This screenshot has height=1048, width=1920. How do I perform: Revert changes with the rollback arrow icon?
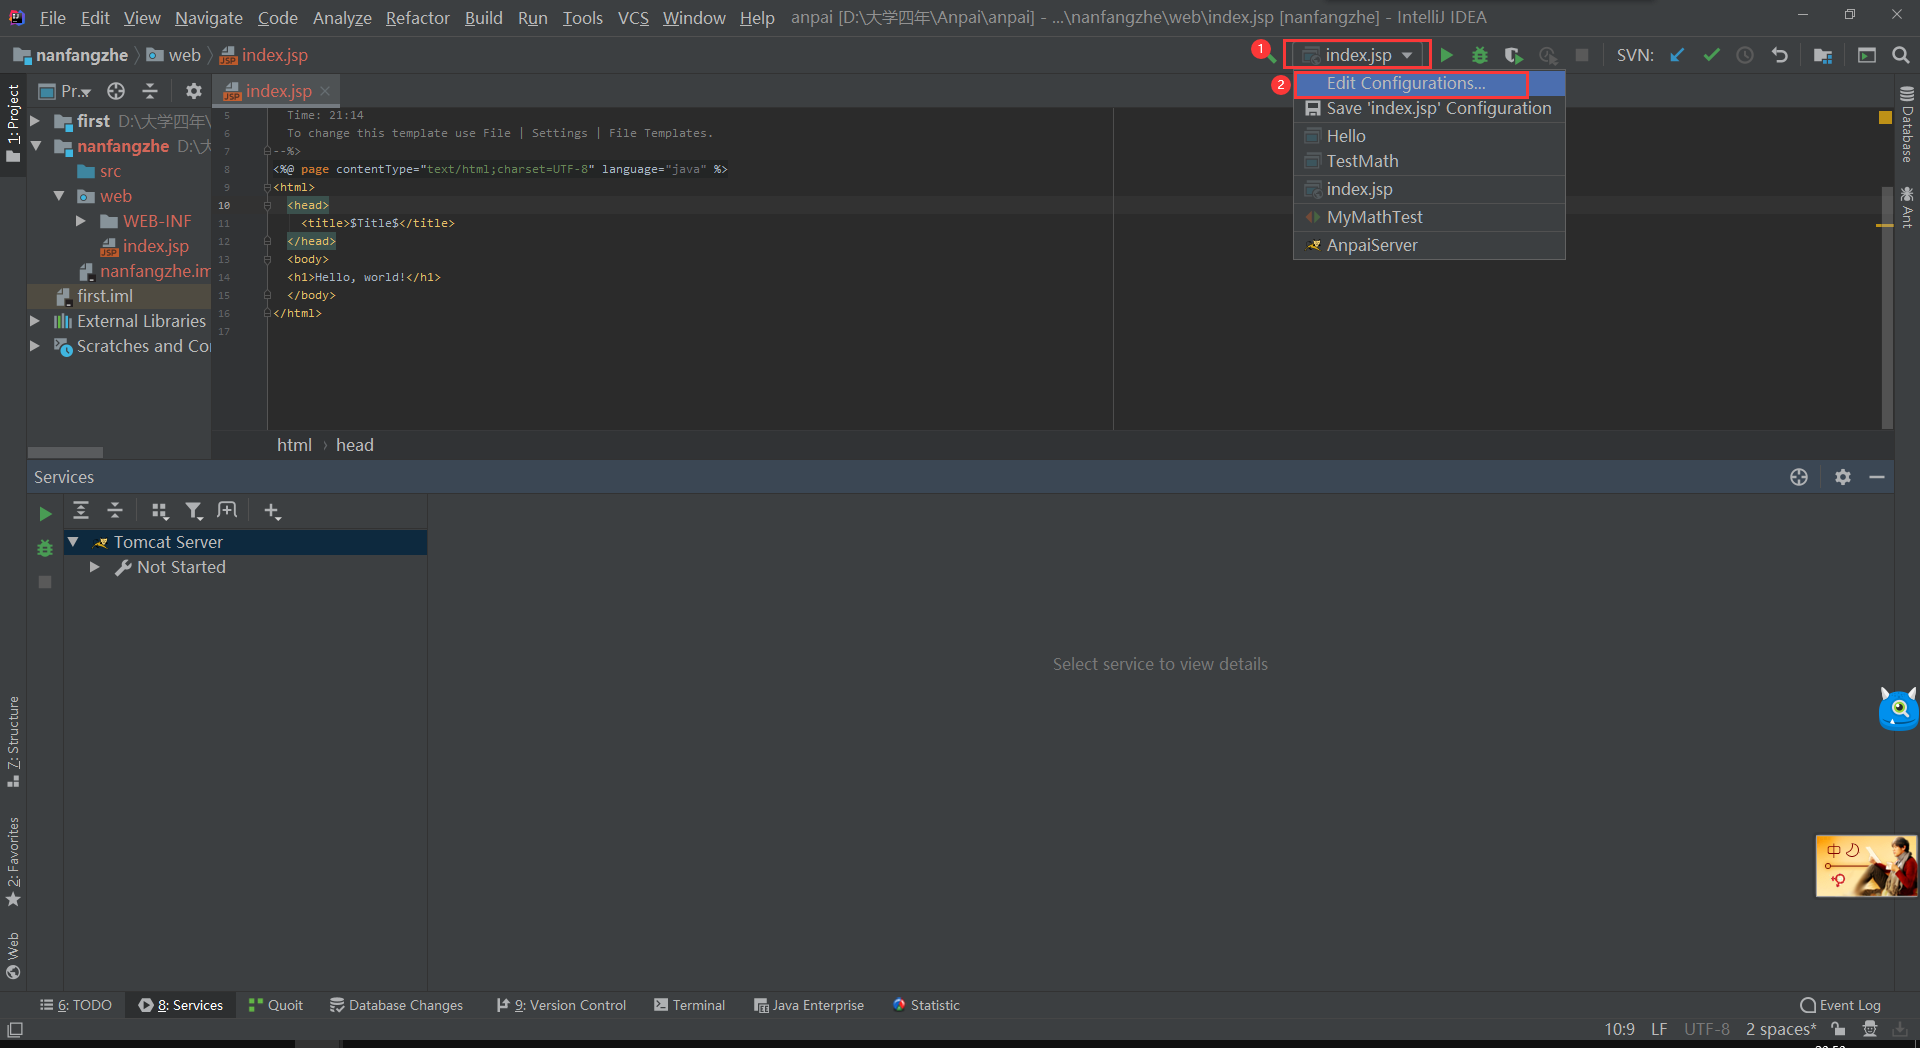tap(1779, 55)
